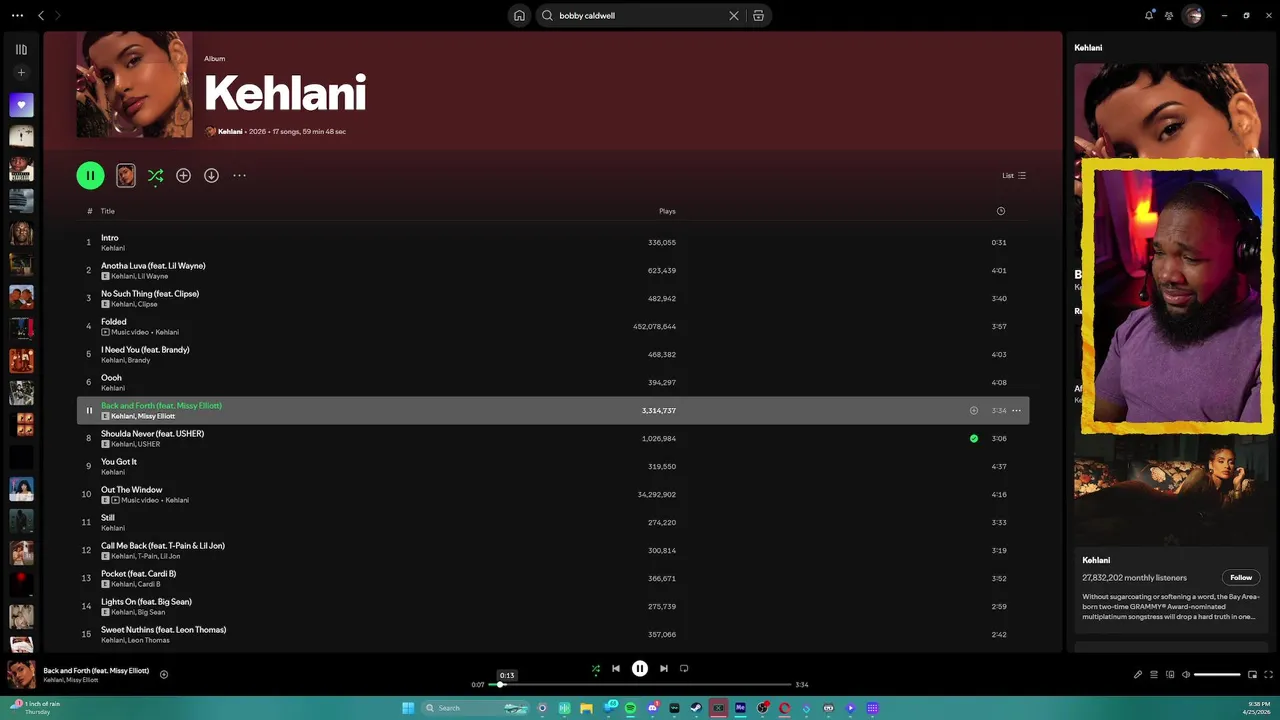Image resolution: width=1280 pixels, height=720 pixels.
Task: Seek within the song progress bar
Action: pos(640,685)
